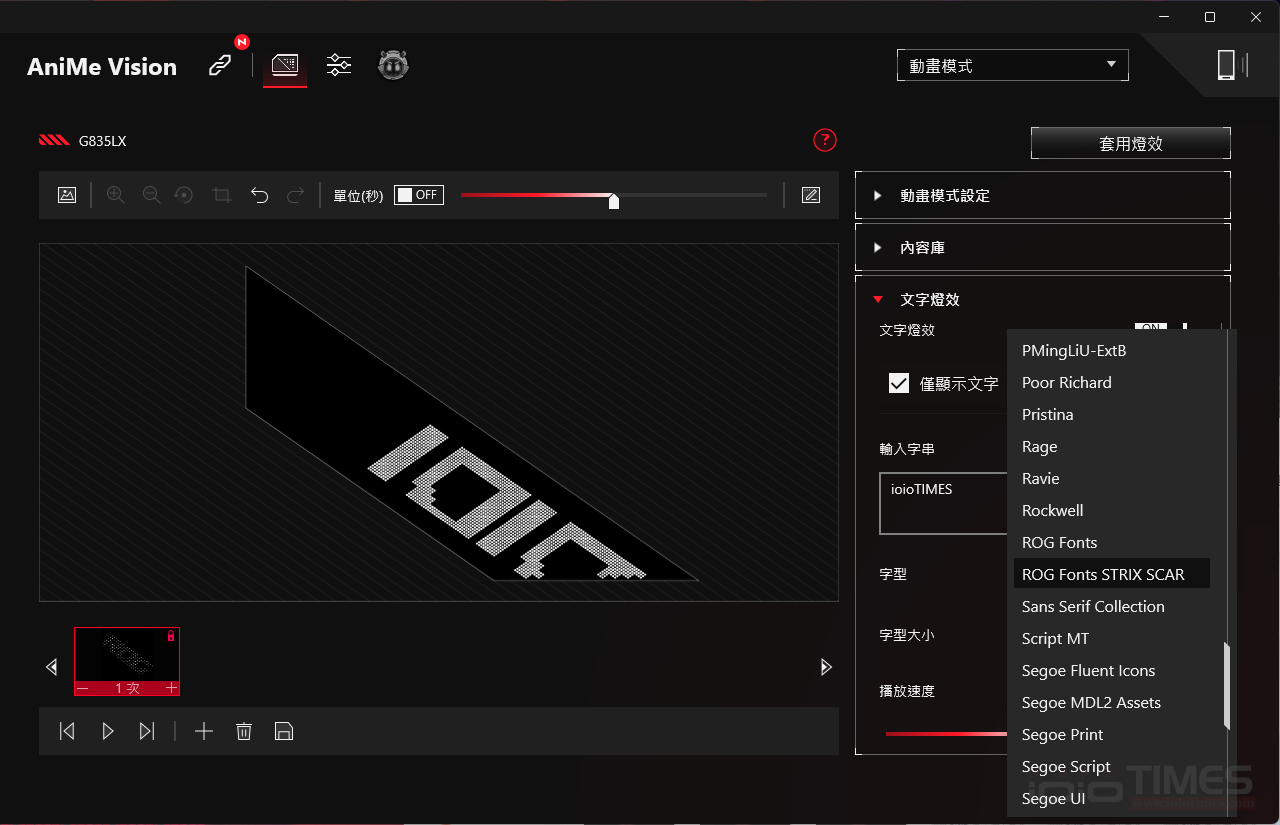Skip to the first frame
Image resolution: width=1280 pixels, height=825 pixels.
(x=67, y=731)
